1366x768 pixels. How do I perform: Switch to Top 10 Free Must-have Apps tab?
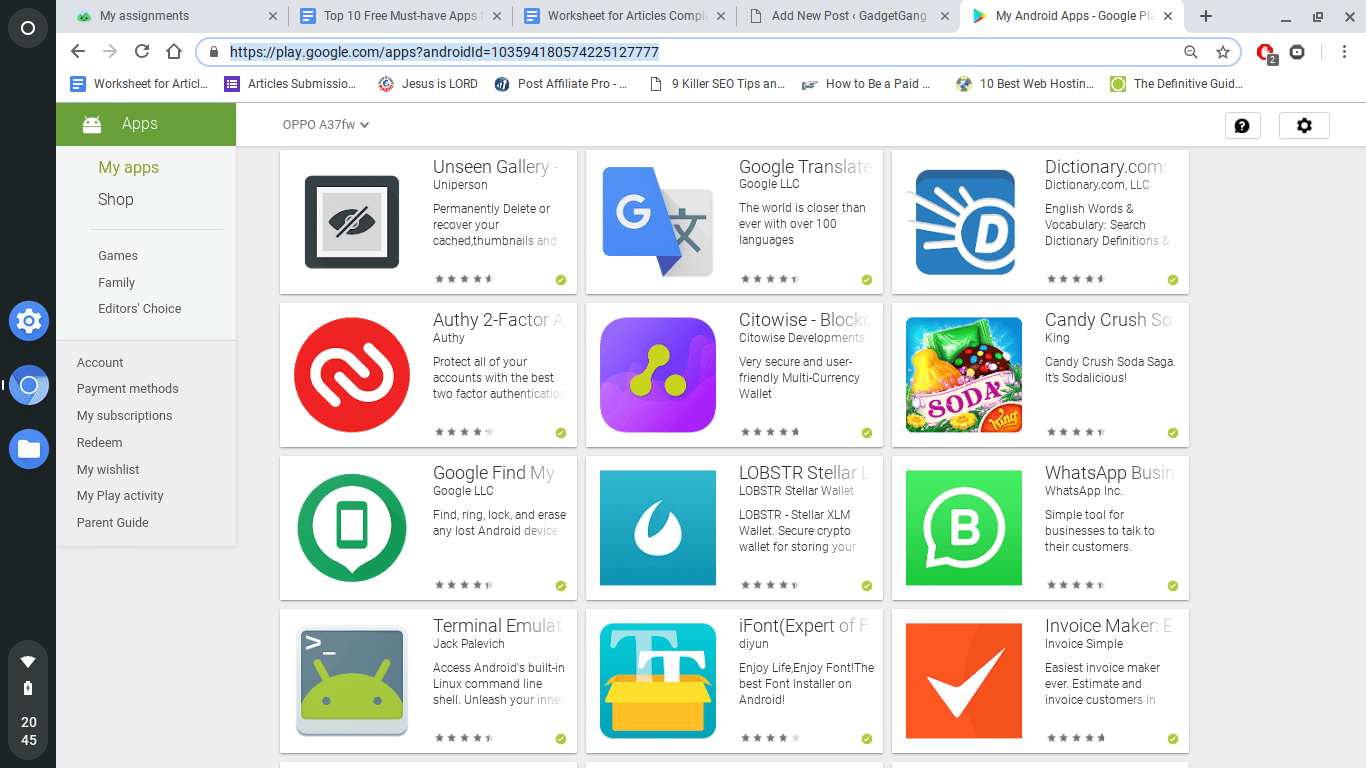400,16
